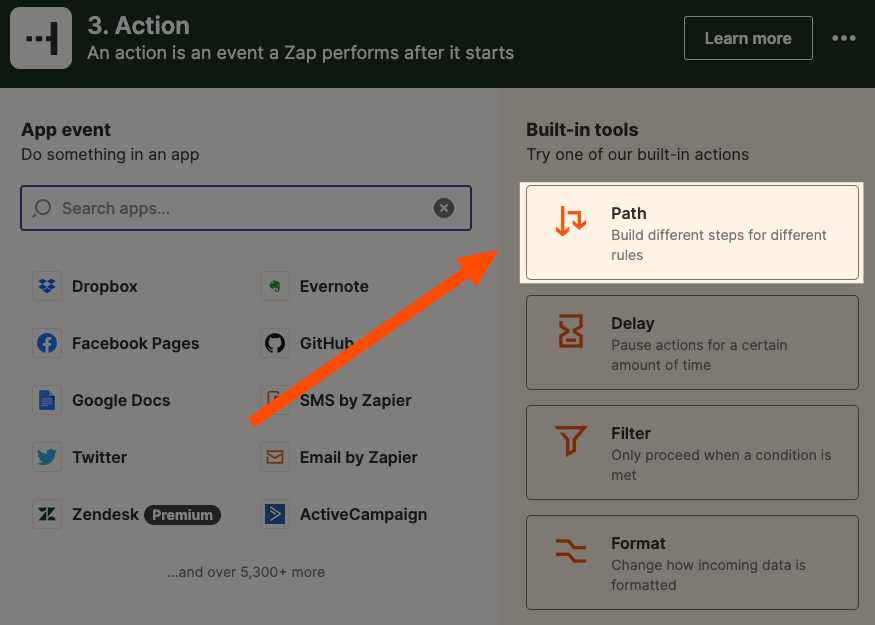Click the Action step icon in header
The image size is (875, 625).
coord(41,38)
